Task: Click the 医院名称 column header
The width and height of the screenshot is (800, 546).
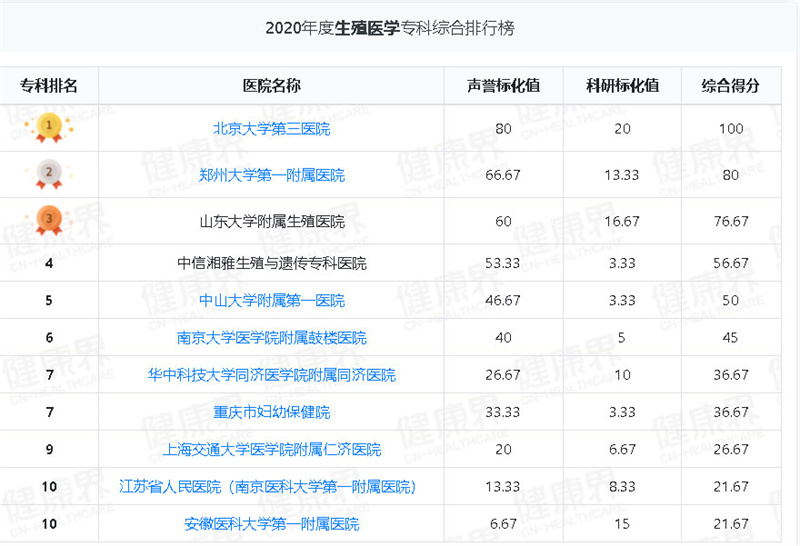Action: [272, 85]
